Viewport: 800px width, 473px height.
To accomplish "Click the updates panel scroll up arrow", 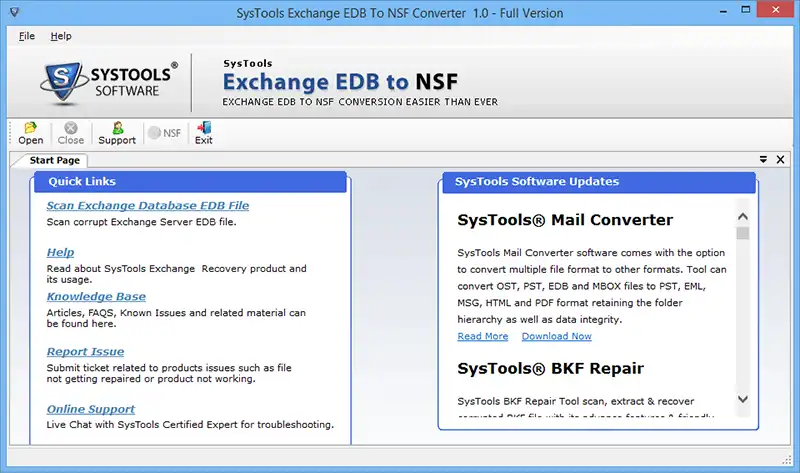I will tap(743, 217).
